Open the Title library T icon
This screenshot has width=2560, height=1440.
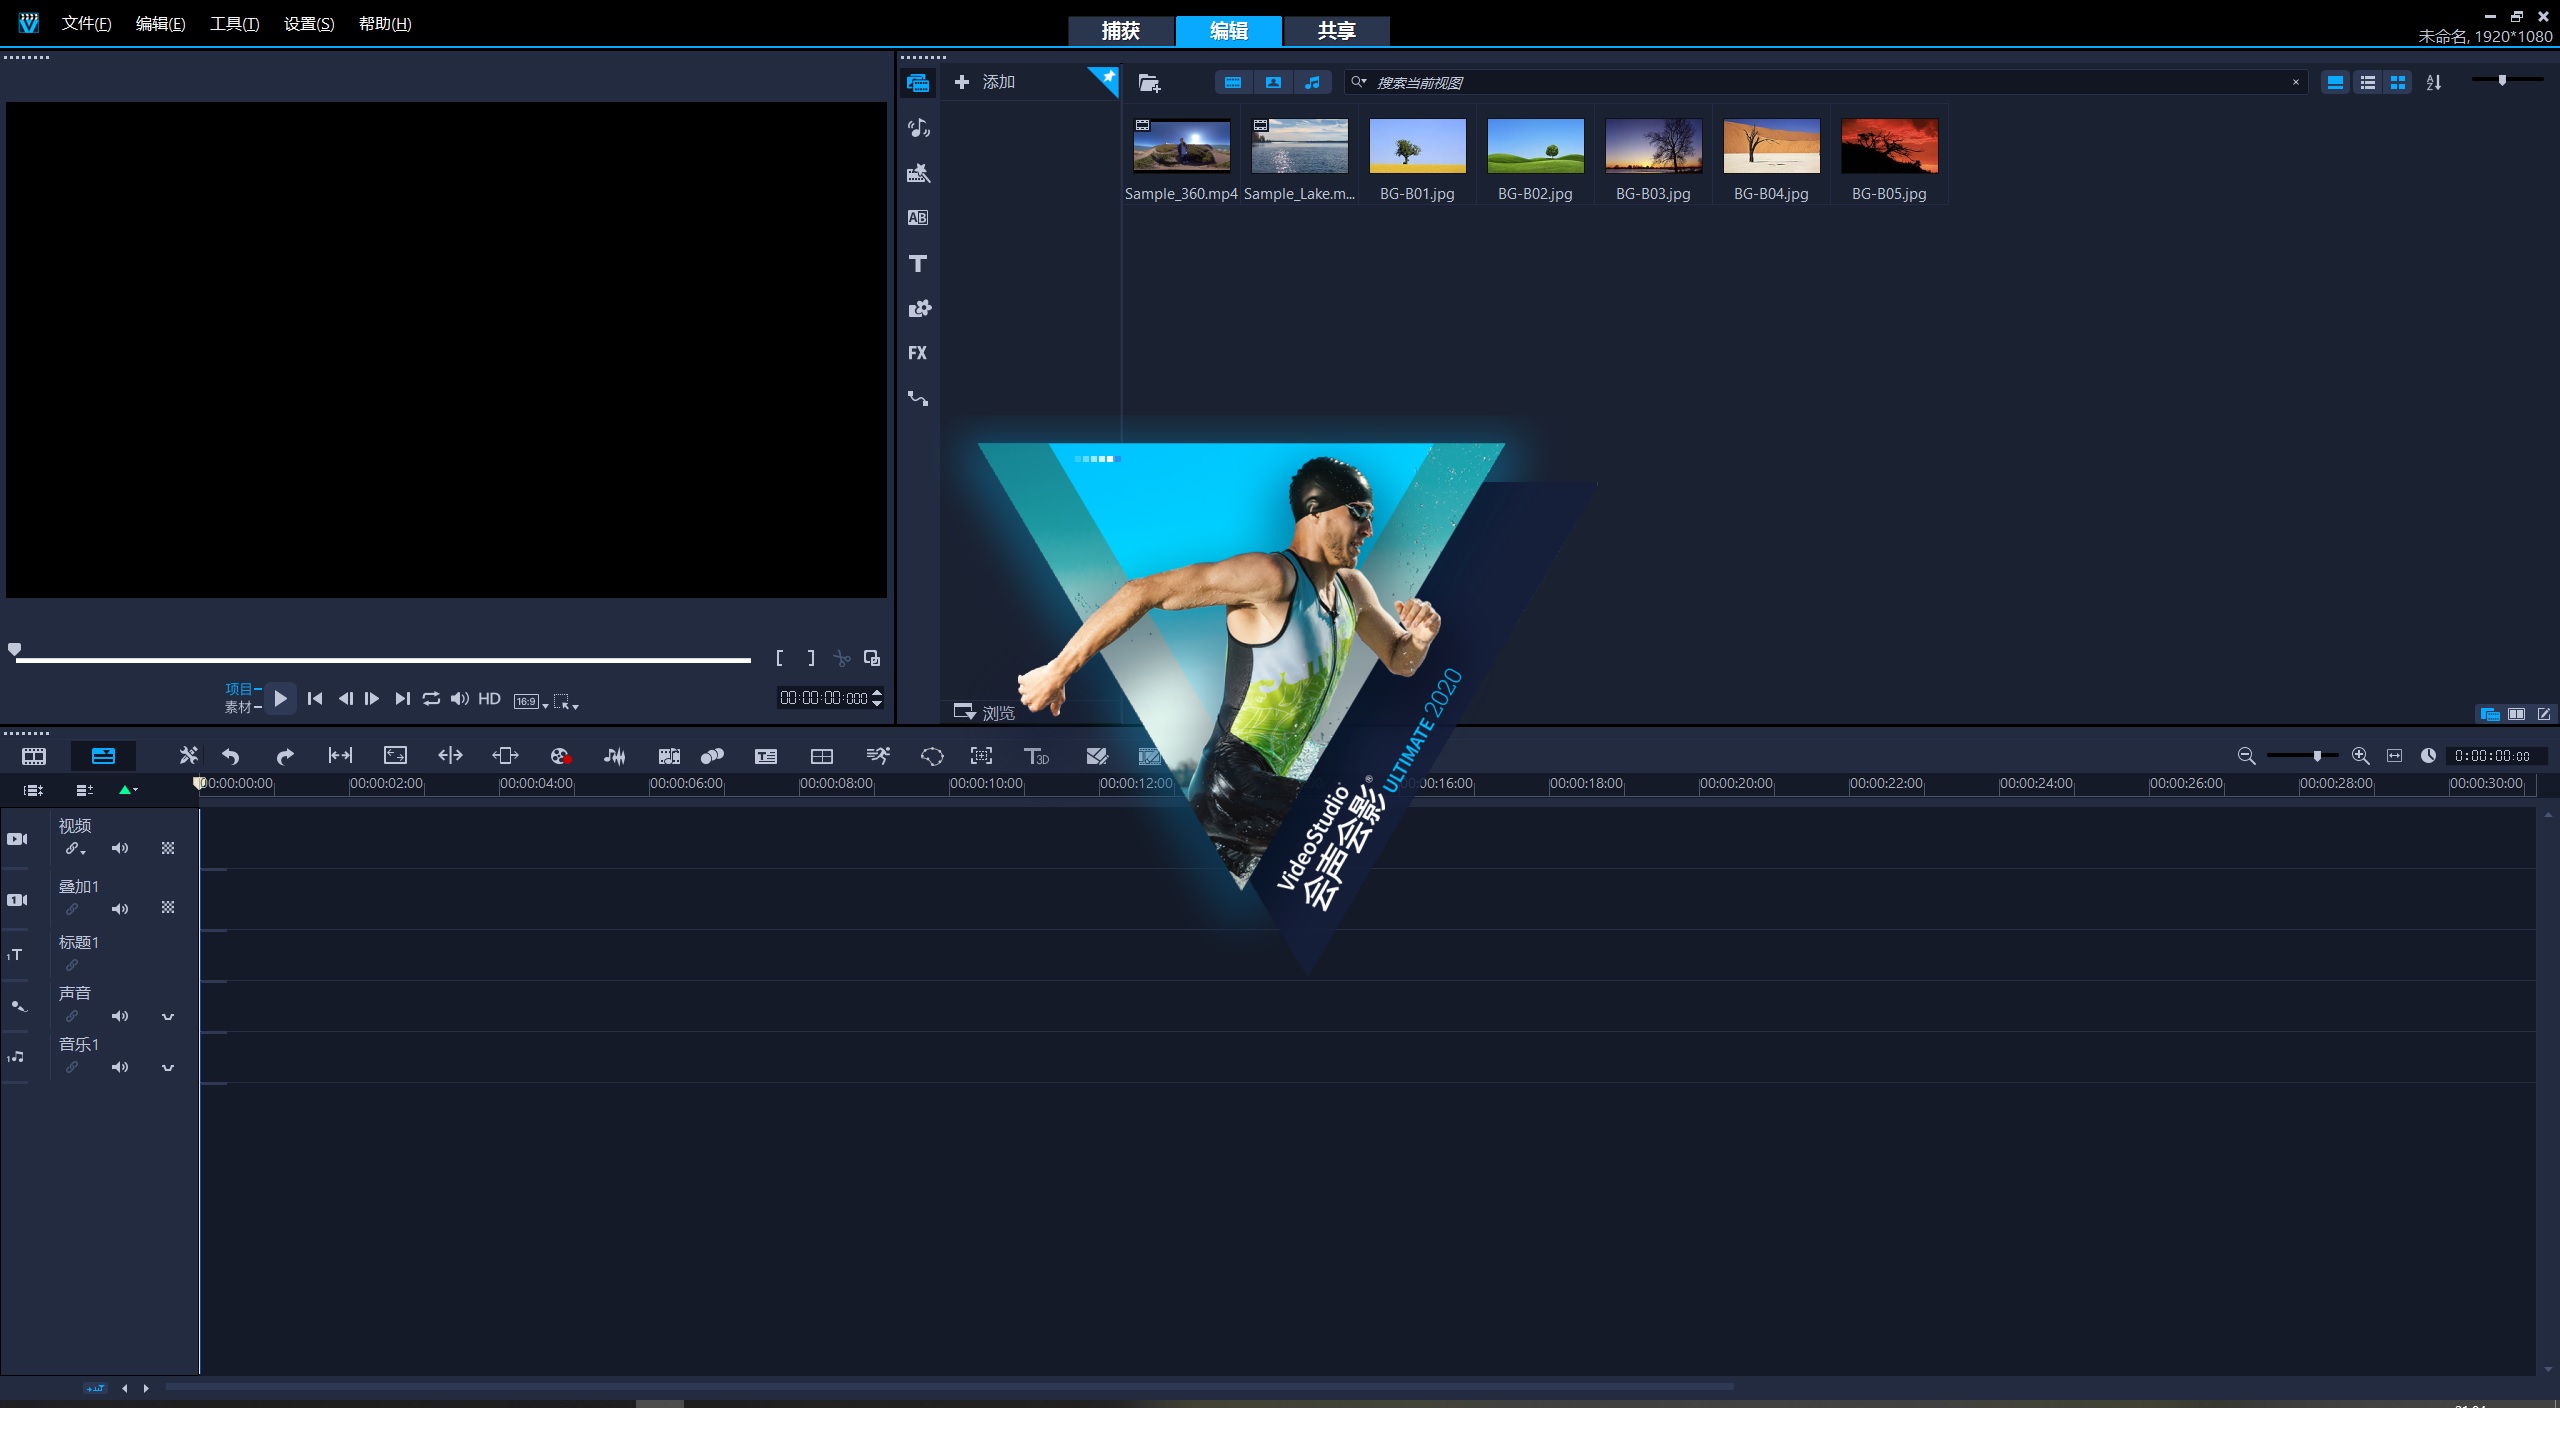tap(918, 263)
